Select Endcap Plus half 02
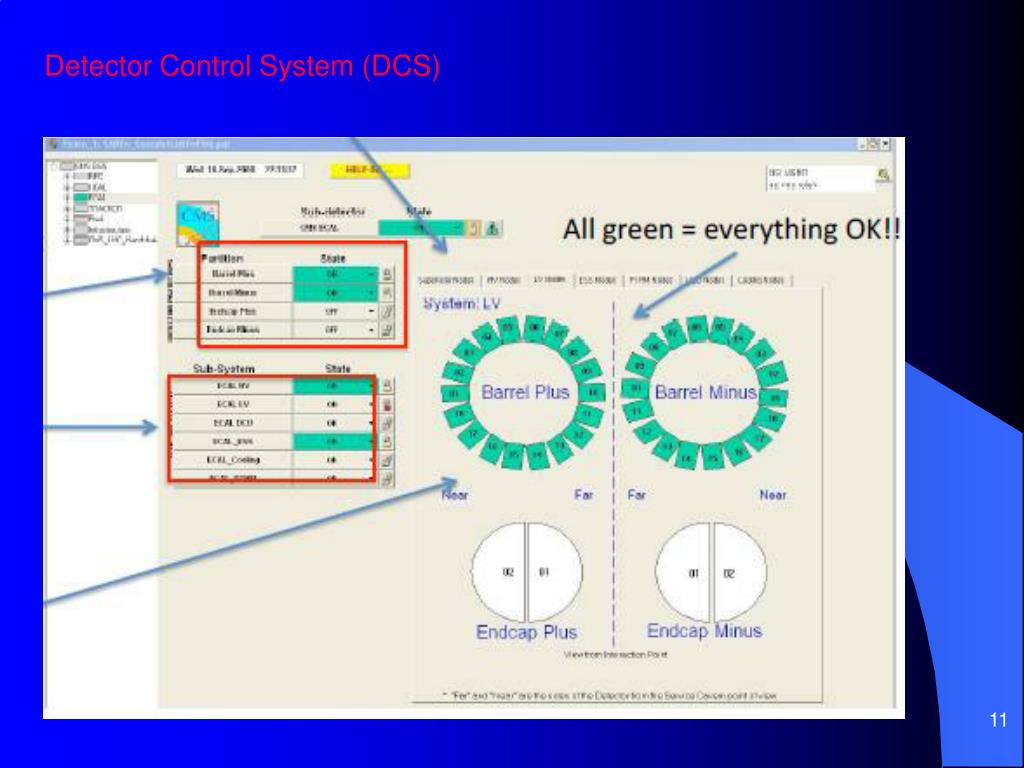The height and width of the screenshot is (768, 1024). (x=500, y=572)
